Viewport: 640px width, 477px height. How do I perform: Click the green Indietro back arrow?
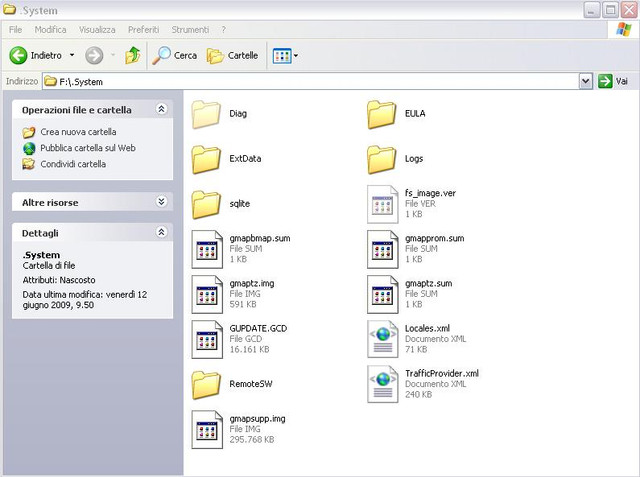[x=18, y=55]
